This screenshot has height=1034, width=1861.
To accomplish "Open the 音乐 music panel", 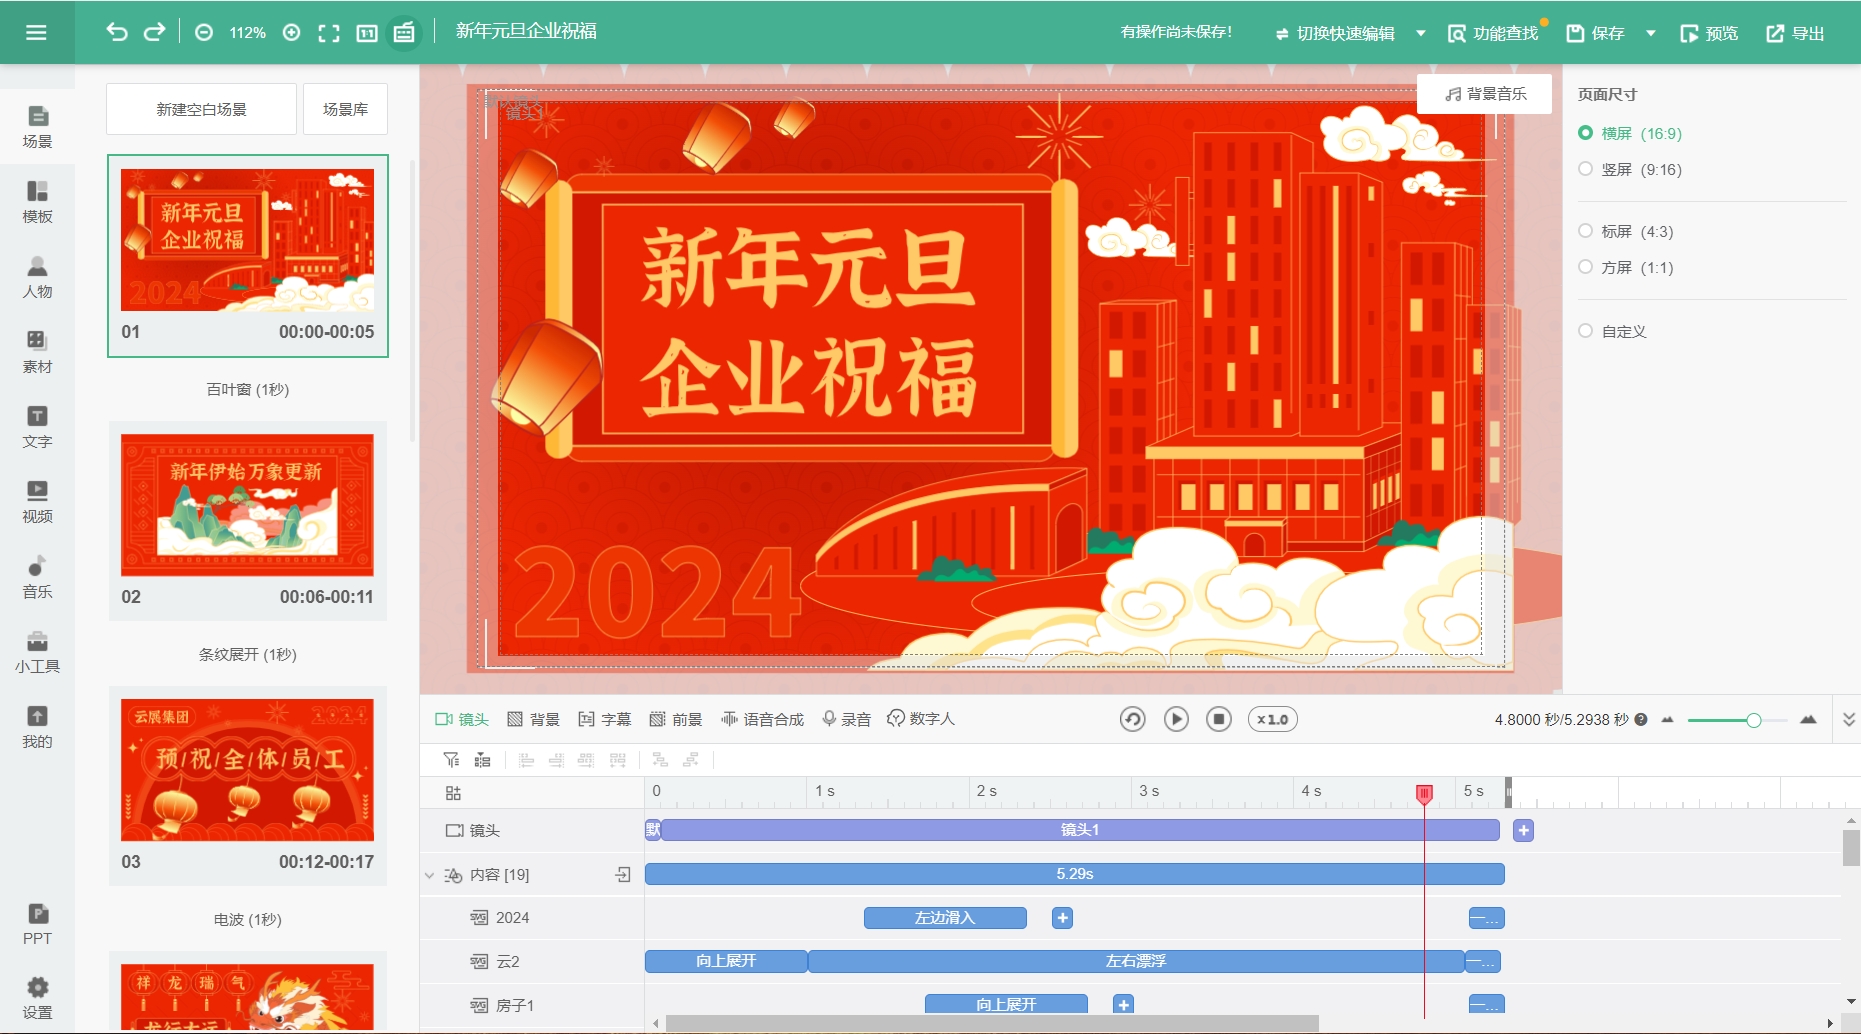I will pos(37,577).
